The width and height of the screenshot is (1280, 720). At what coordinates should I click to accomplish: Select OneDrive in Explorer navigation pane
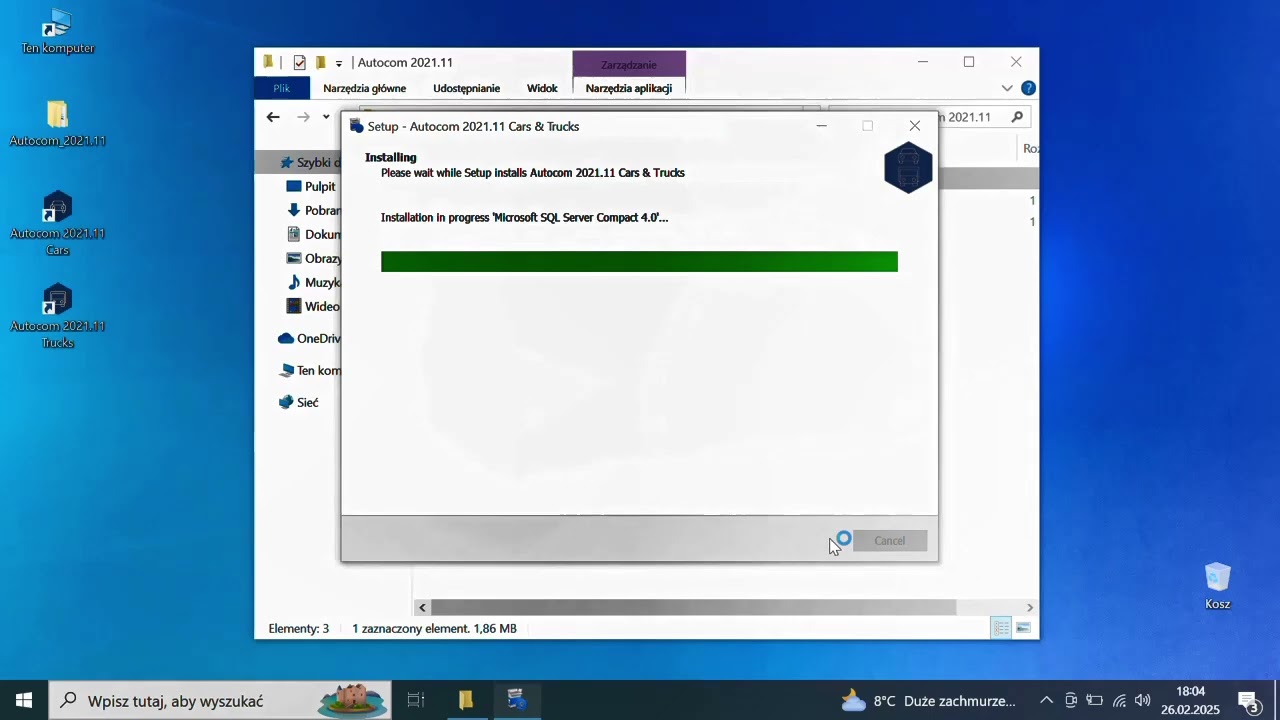tap(309, 338)
